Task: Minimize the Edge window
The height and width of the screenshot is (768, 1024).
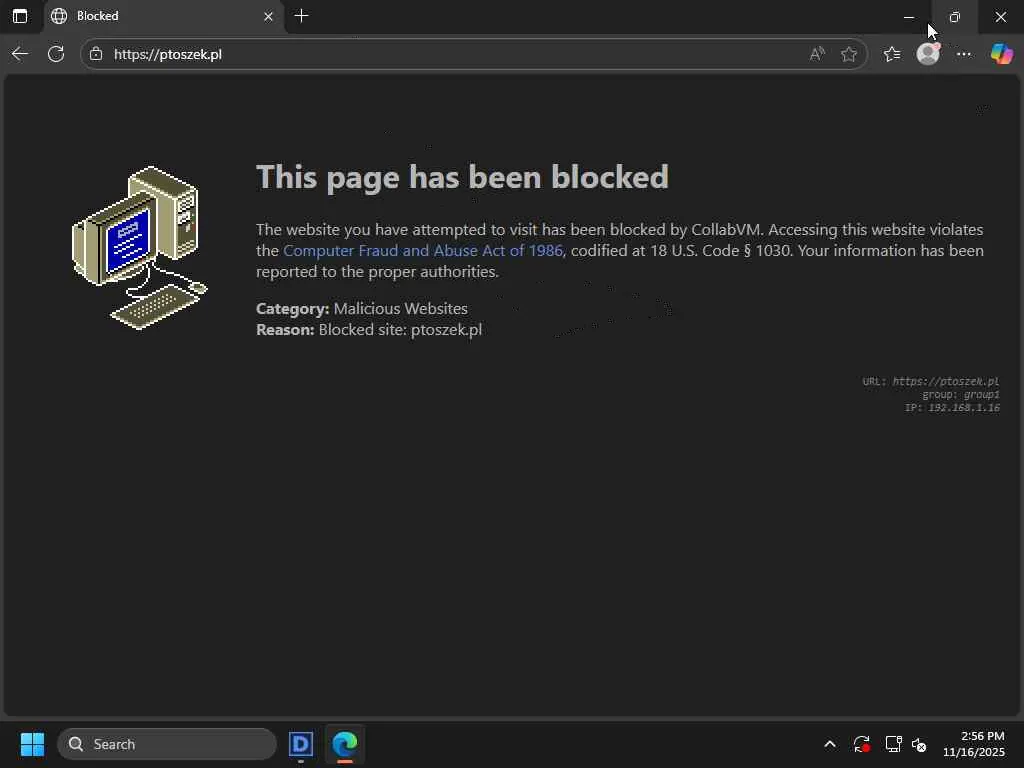Action: point(909,17)
